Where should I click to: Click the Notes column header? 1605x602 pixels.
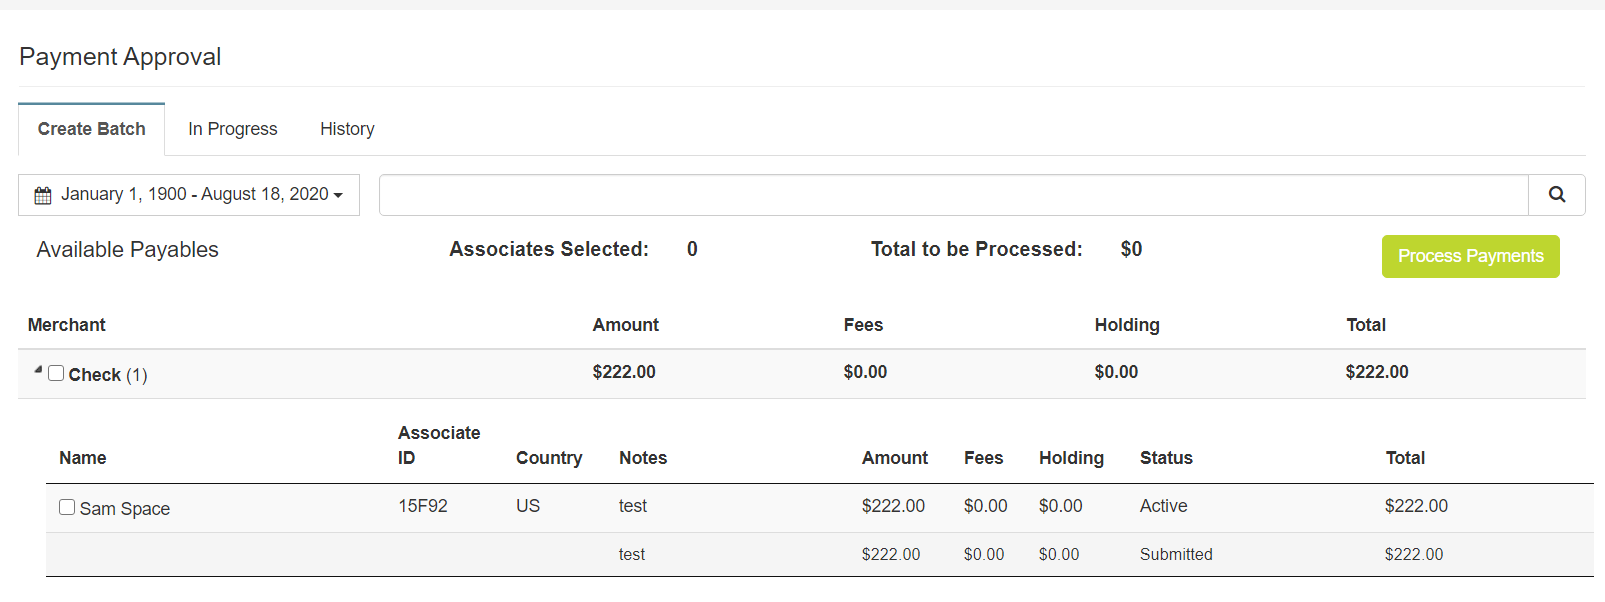pos(643,458)
